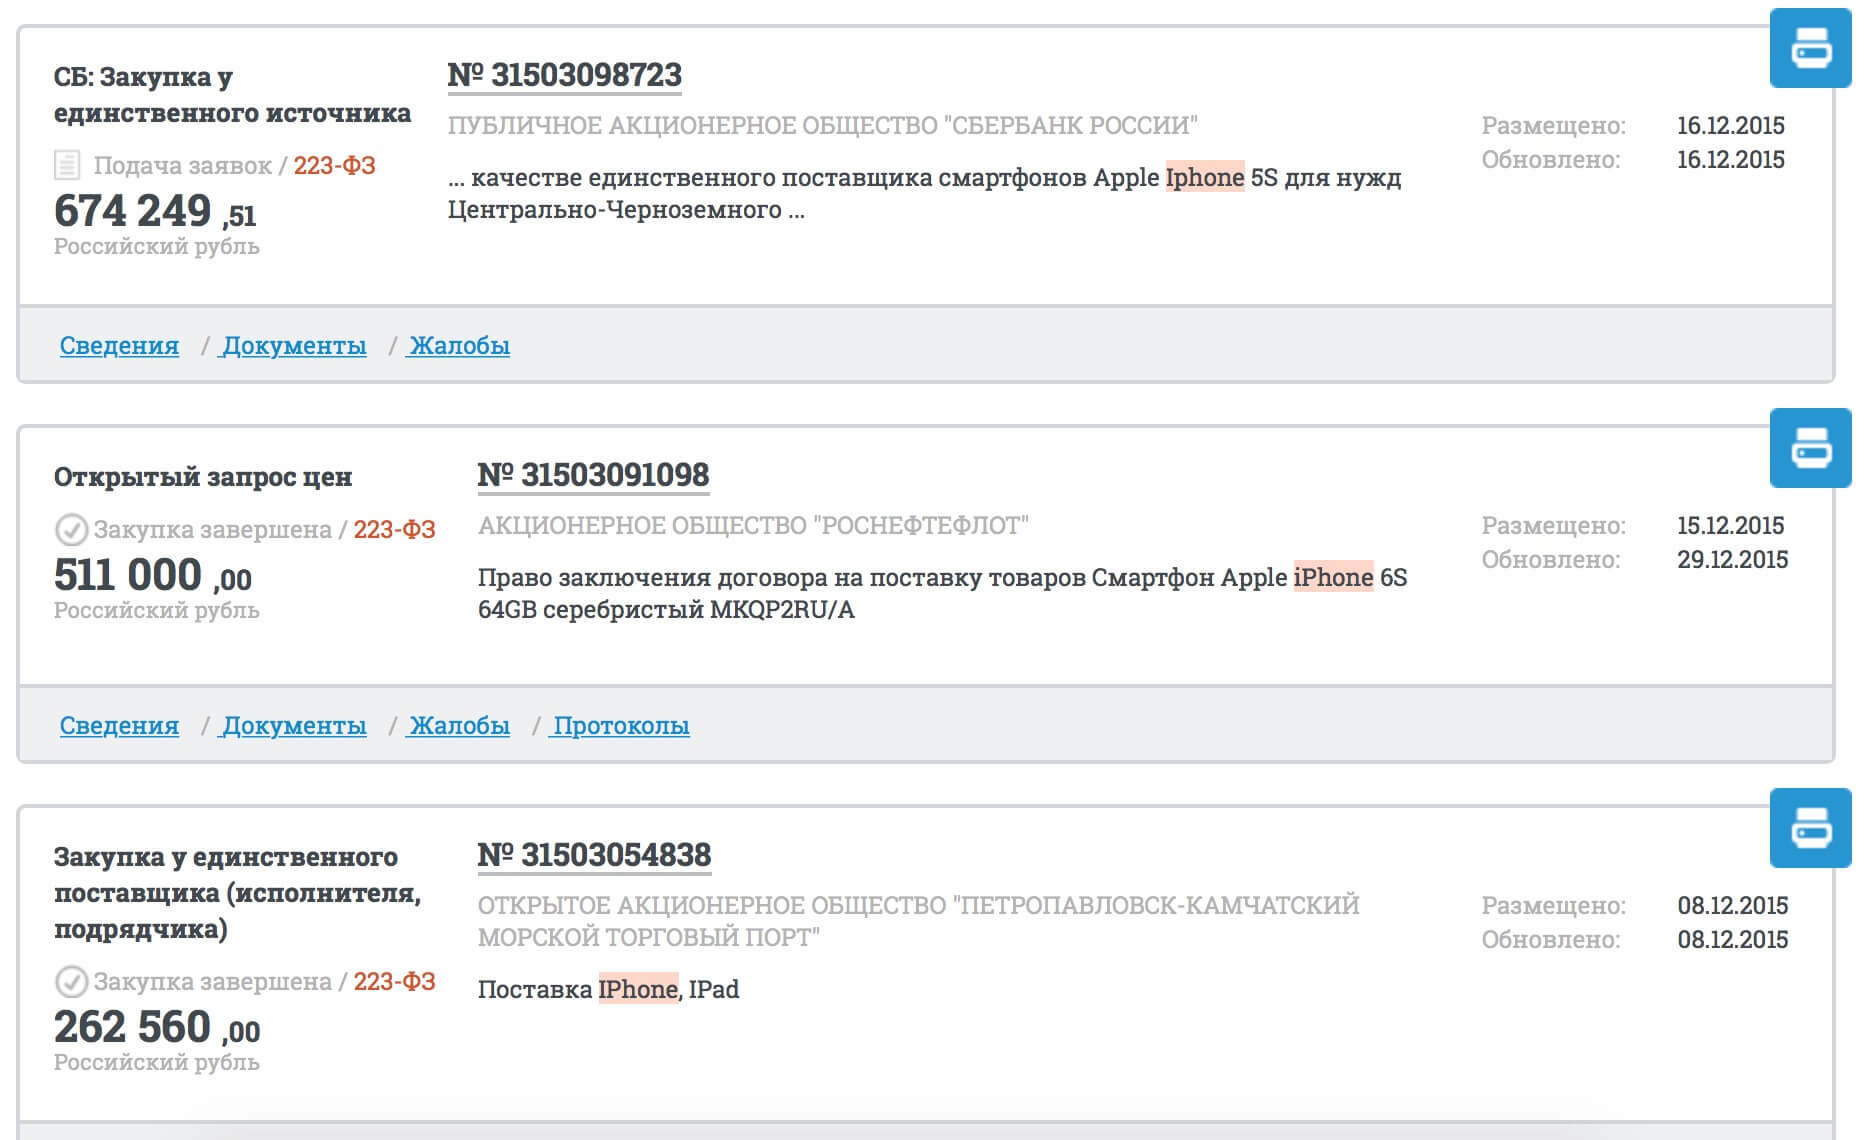Open purchase number № 31503098723
1868x1140 pixels.
coord(565,75)
